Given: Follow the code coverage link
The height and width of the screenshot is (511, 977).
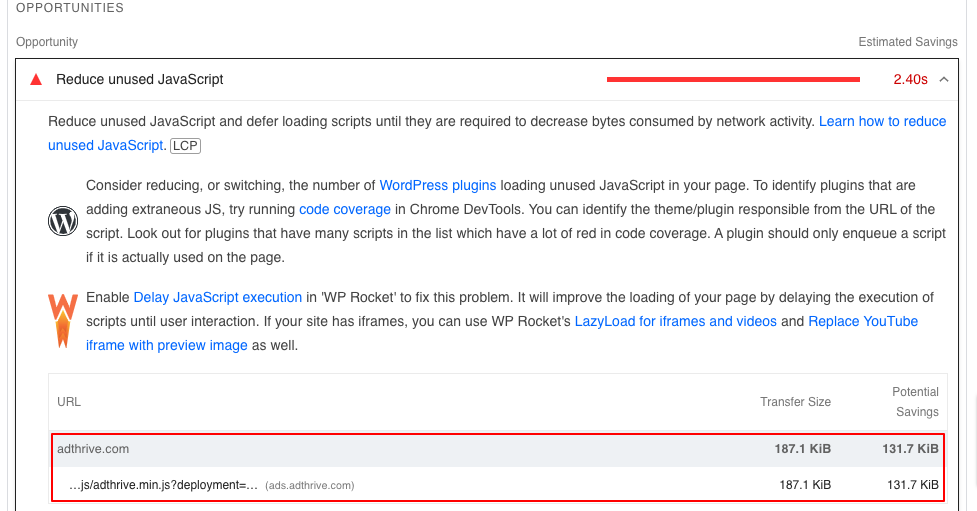Looking at the screenshot, I should point(345,209).
